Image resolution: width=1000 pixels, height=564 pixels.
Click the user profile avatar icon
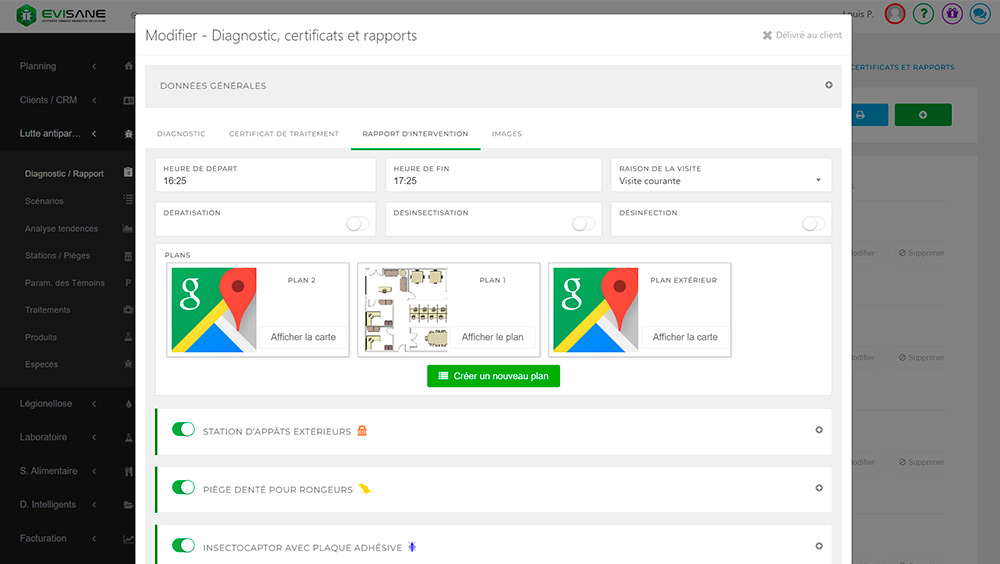pyautogui.click(x=895, y=14)
